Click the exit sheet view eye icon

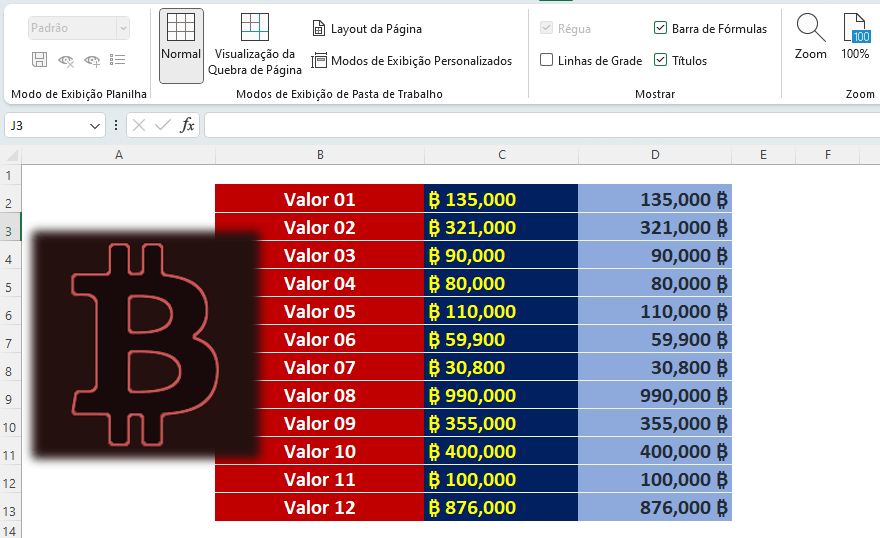[x=66, y=60]
